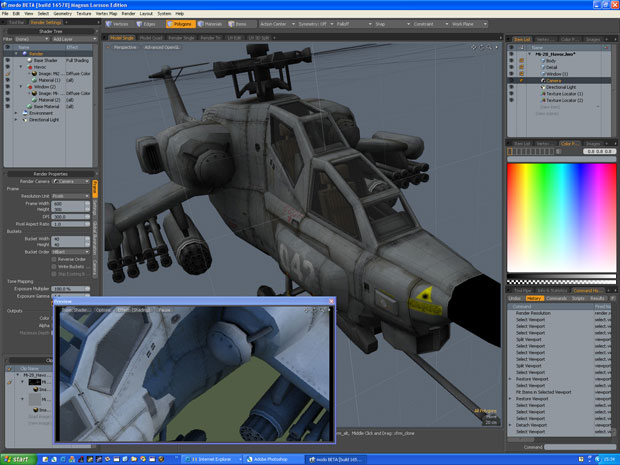
Task: Click the Windows Start button
Action: (x=18, y=458)
